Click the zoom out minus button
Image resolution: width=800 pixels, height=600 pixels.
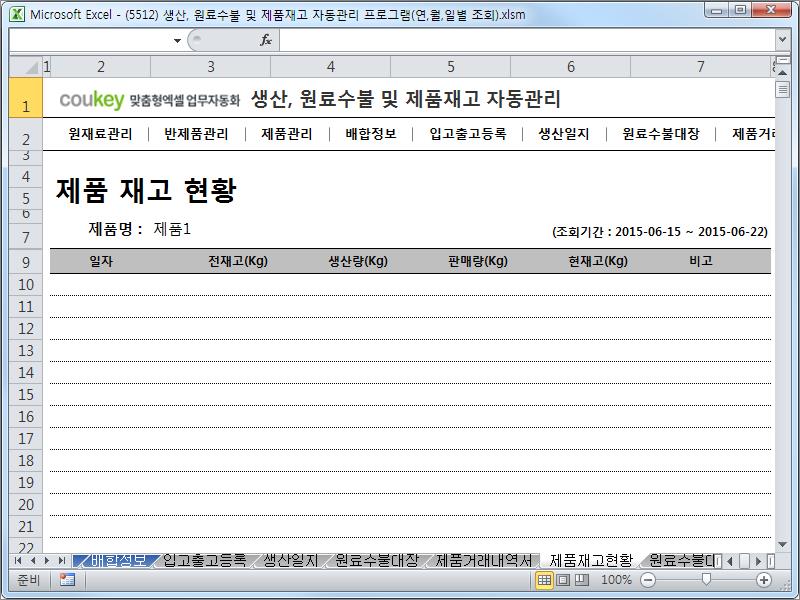648,580
